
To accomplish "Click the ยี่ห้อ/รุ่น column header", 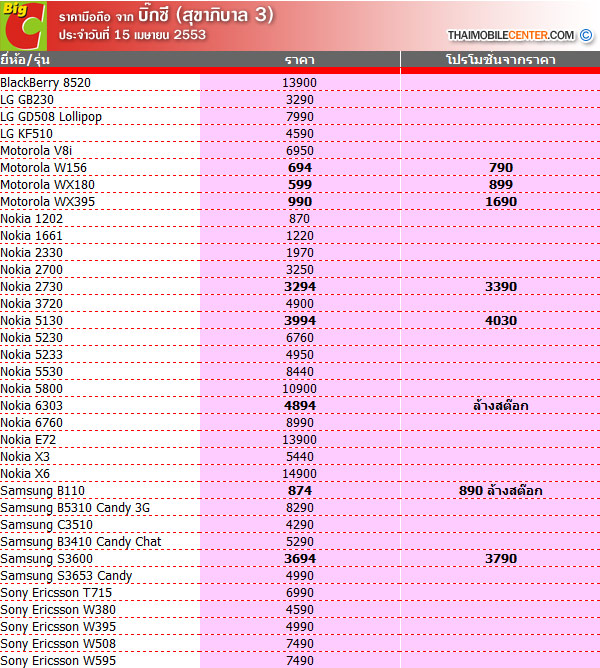I will [x=25, y=59].
